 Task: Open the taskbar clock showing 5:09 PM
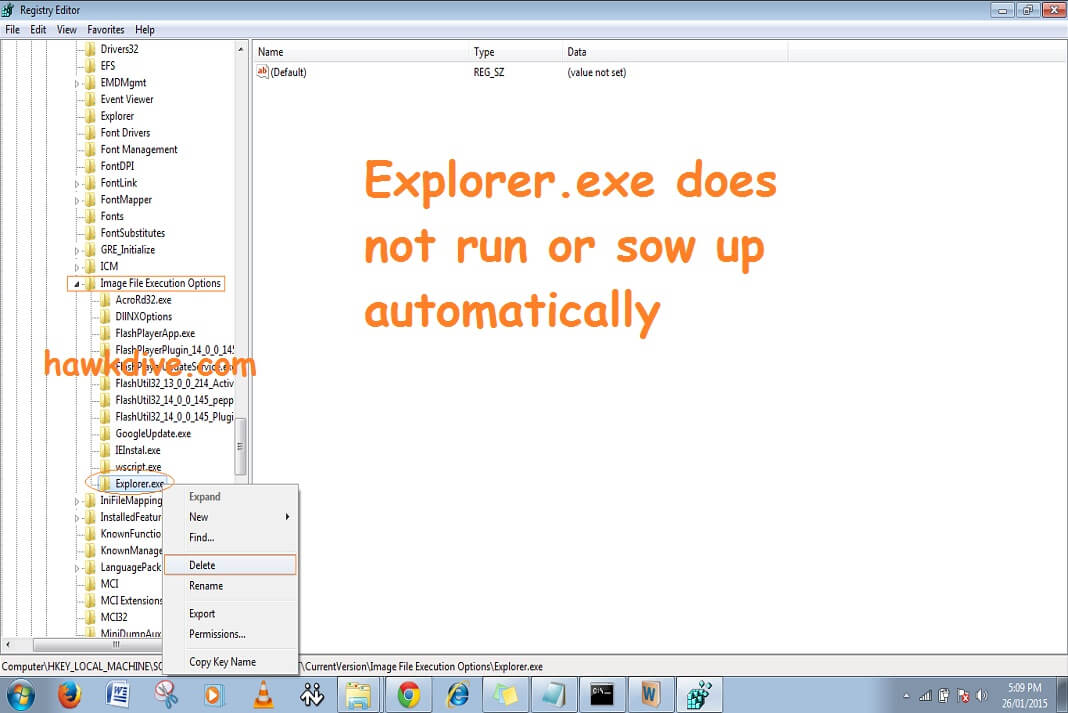pyautogui.click(x=1024, y=695)
